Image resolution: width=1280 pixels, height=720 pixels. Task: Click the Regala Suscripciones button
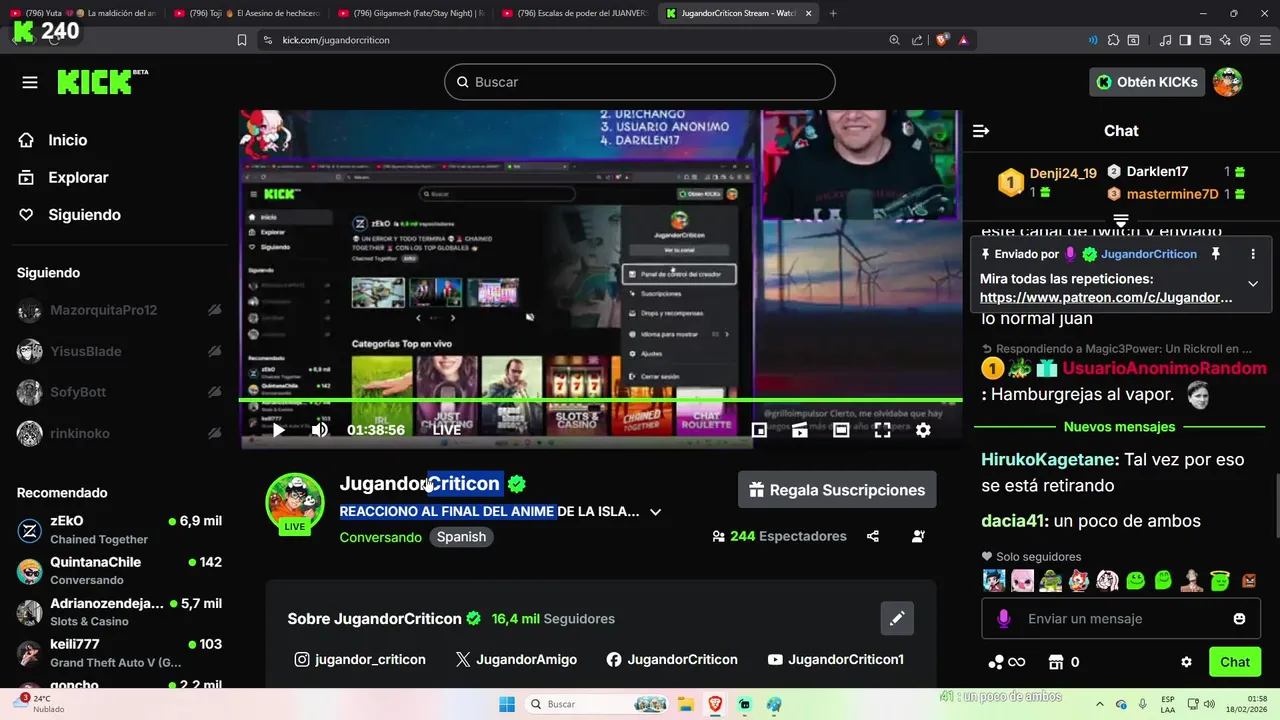point(837,490)
